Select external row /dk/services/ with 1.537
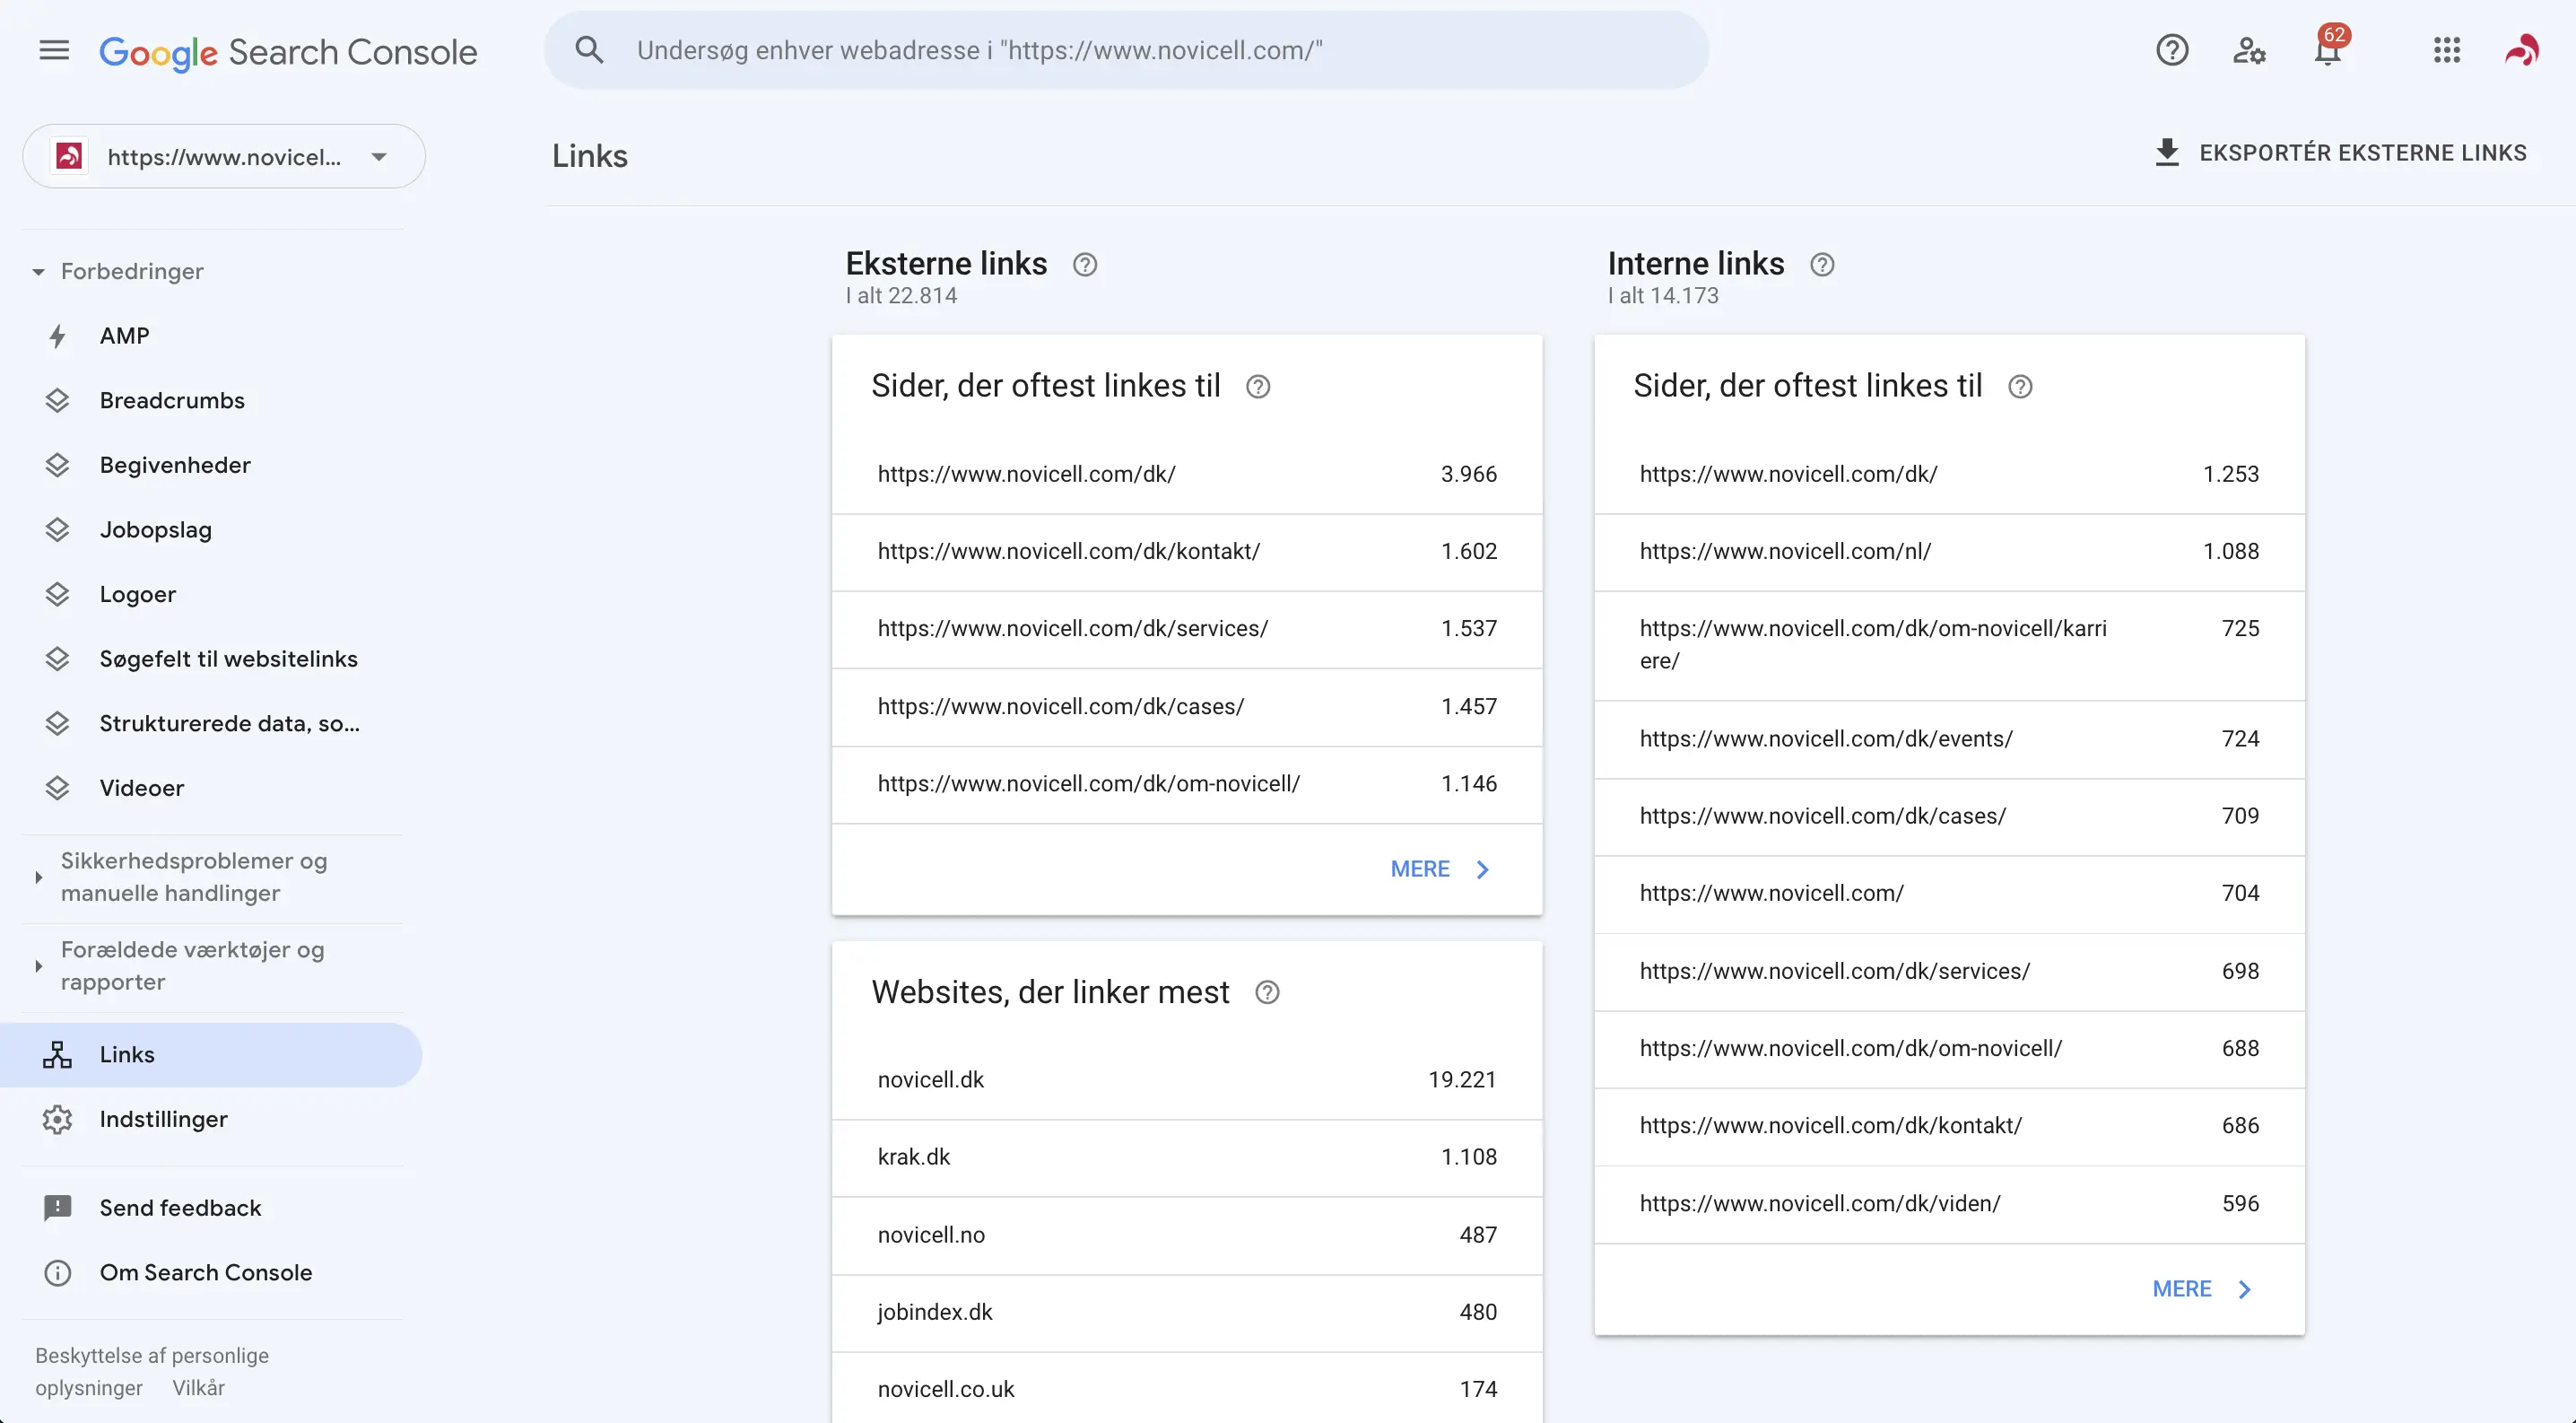This screenshot has width=2576, height=1423. click(x=1187, y=629)
